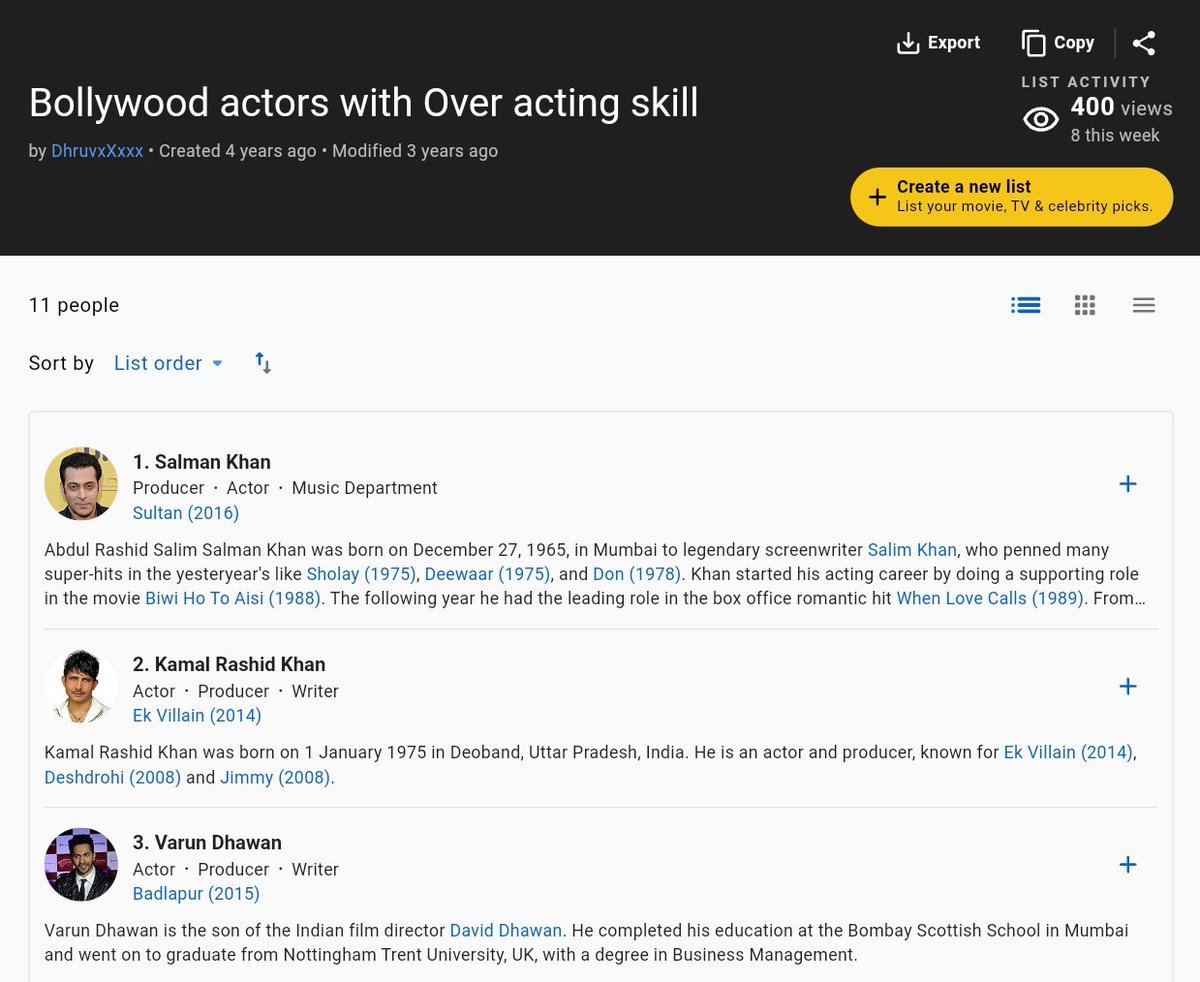Open DhruvxXxxx user profile link
Image resolution: width=1200 pixels, height=982 pixels.
pos(97,151)
